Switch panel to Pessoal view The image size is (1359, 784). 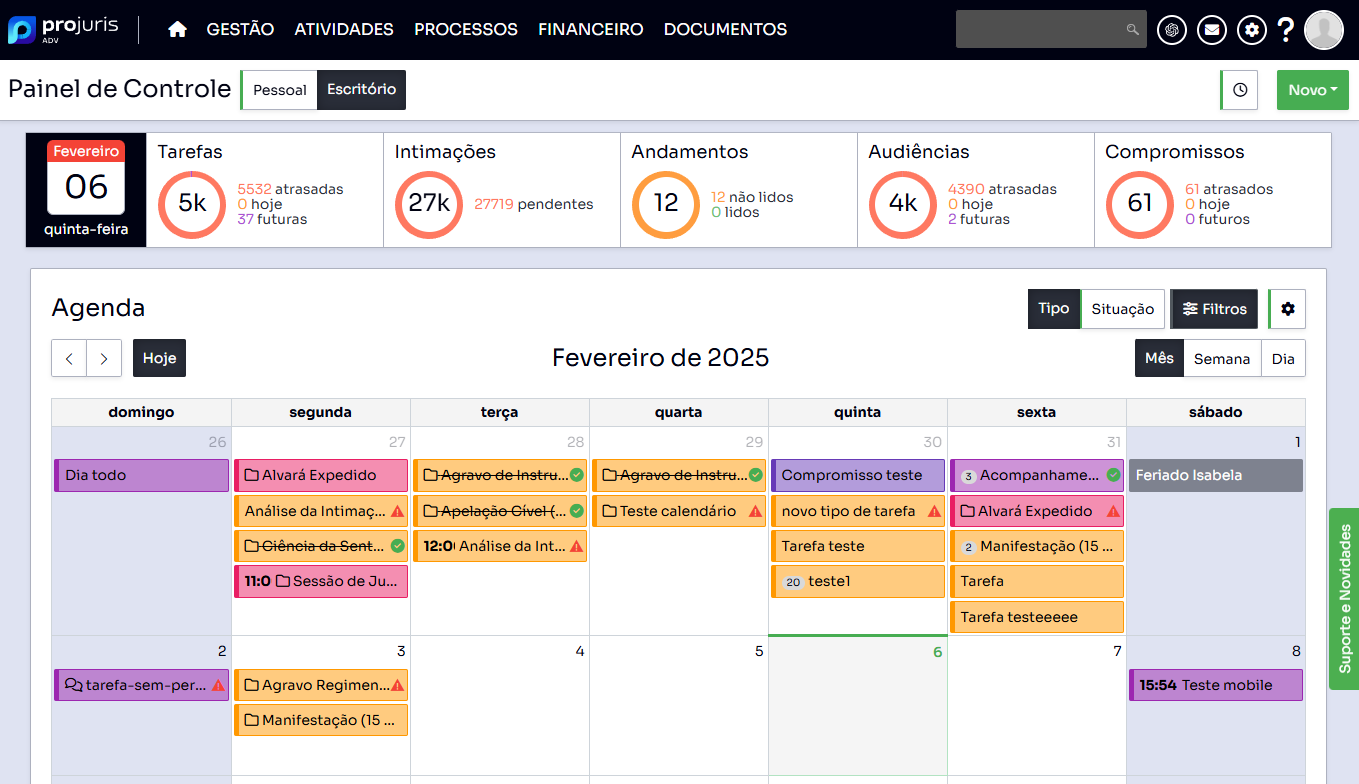click(x=280, y=90)
